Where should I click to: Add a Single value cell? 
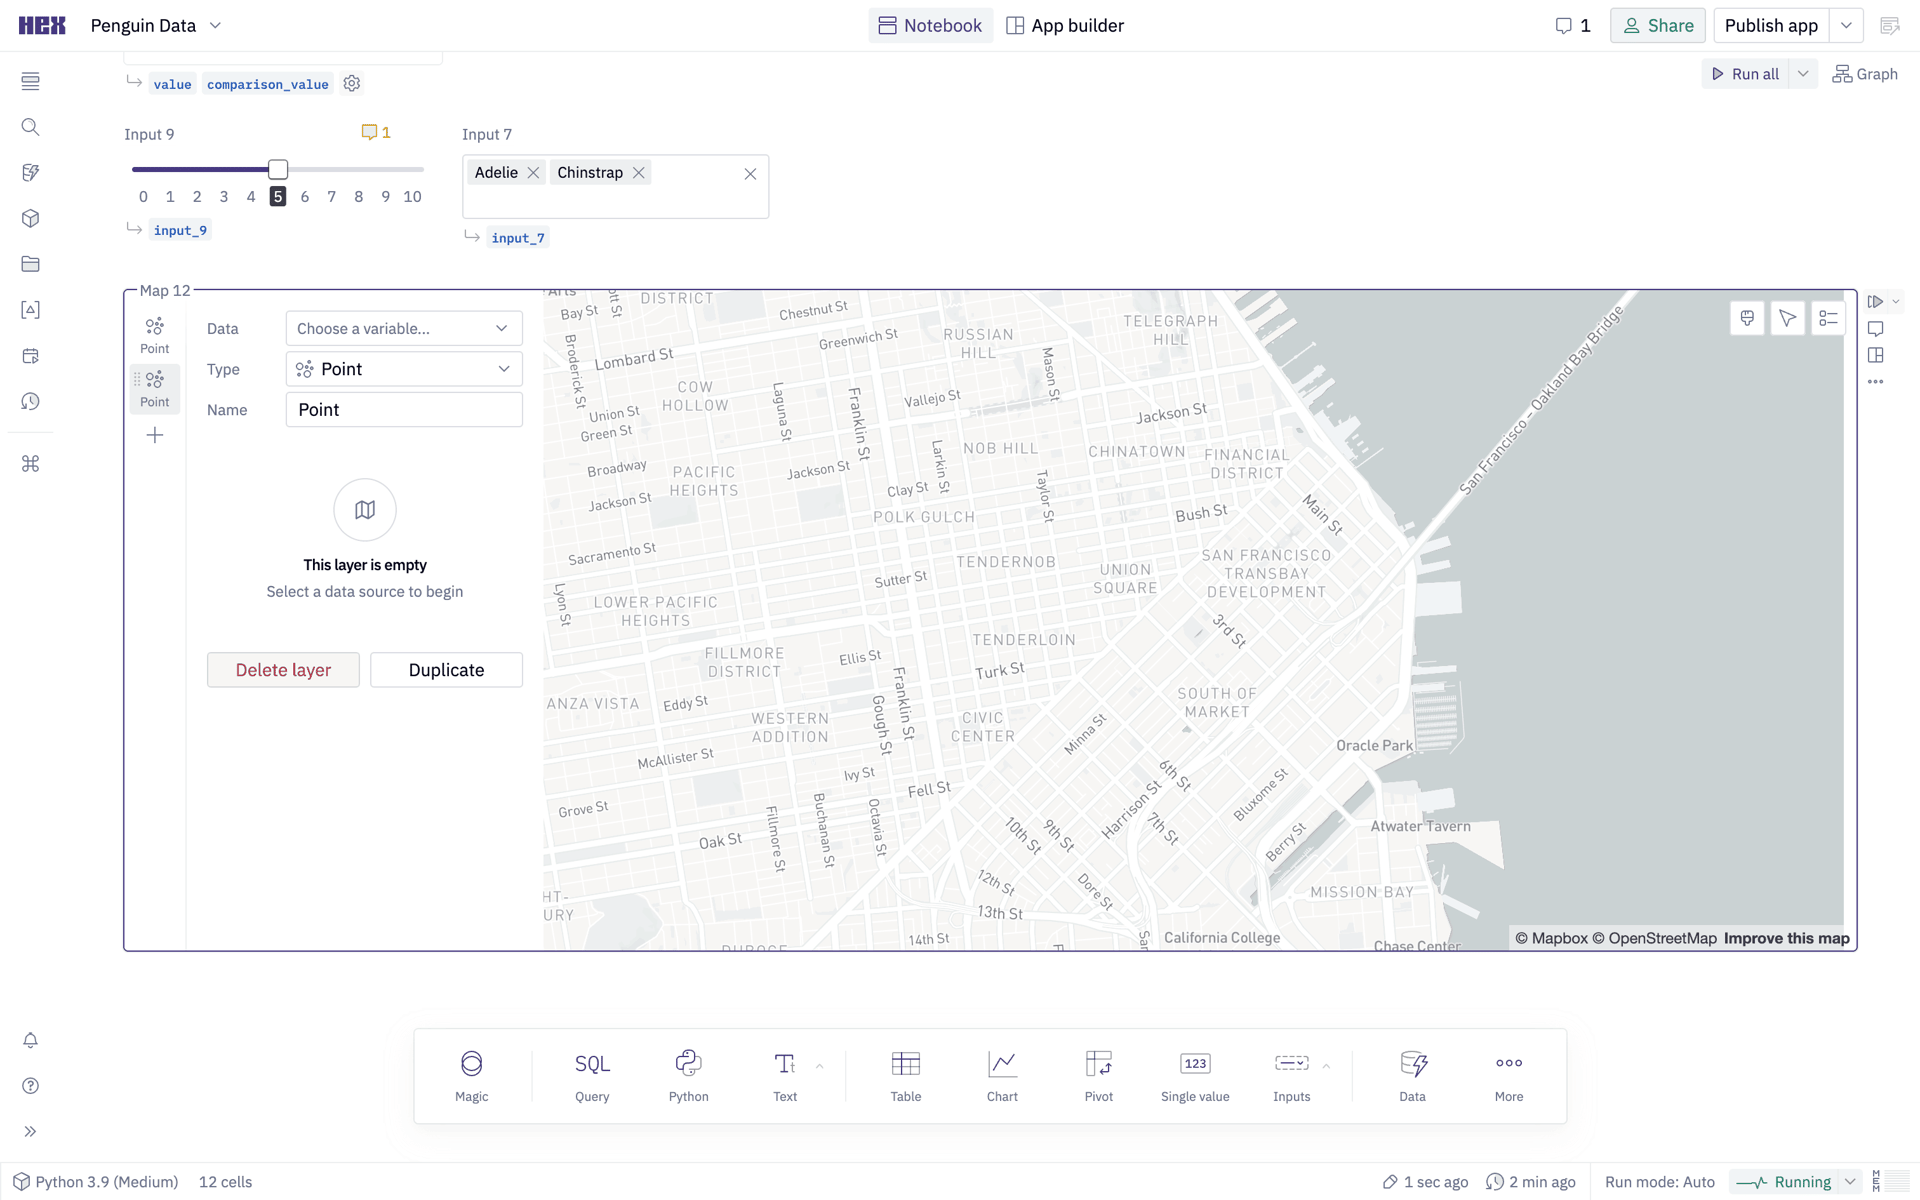[1195, 1076]
